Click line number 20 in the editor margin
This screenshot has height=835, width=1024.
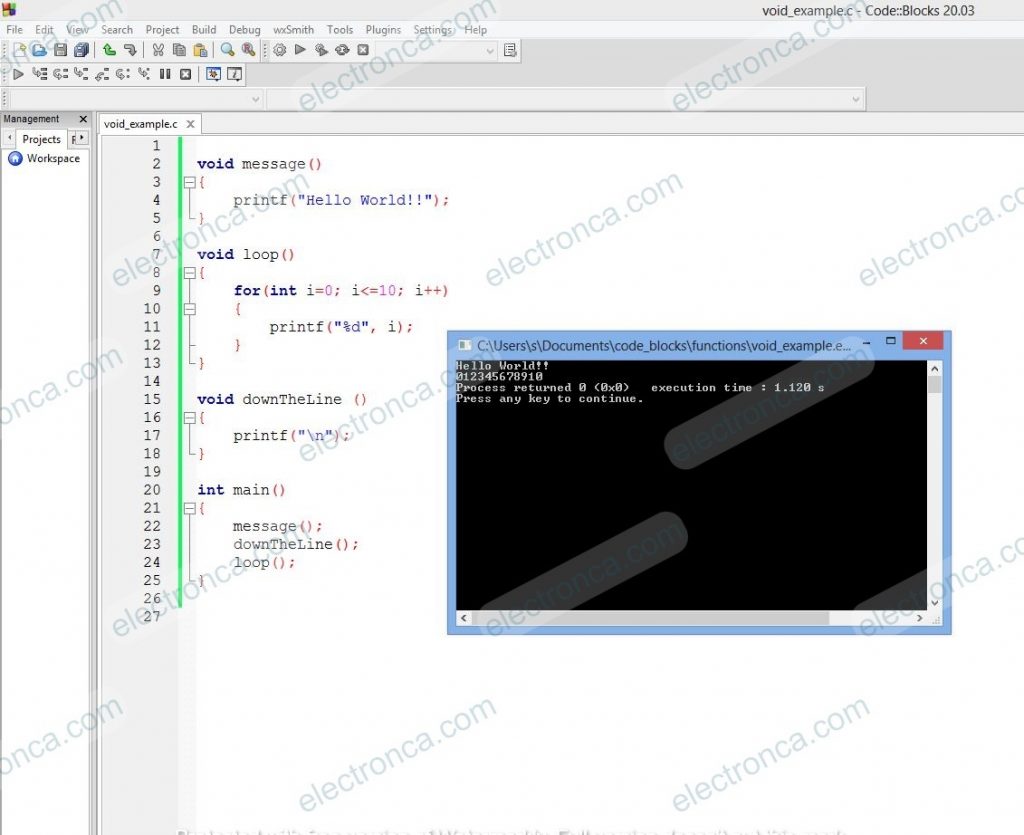(152, 490)
